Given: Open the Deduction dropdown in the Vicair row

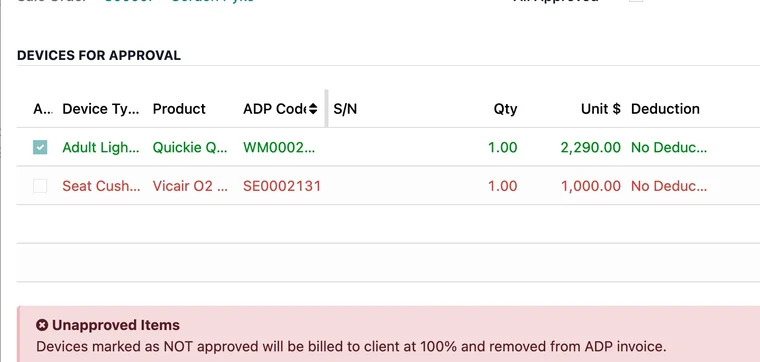Looking at the screenshot, I should (669, 186).
